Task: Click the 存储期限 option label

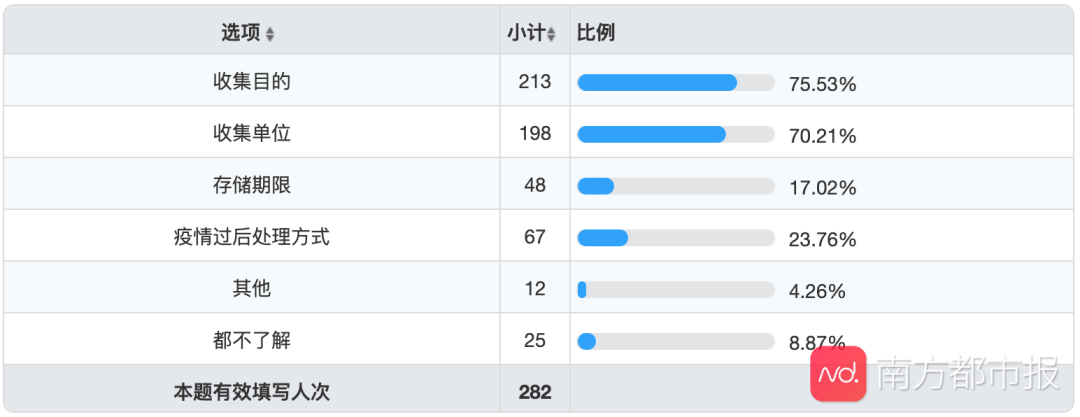Action: pyautogui.click(x=252, y=185)
